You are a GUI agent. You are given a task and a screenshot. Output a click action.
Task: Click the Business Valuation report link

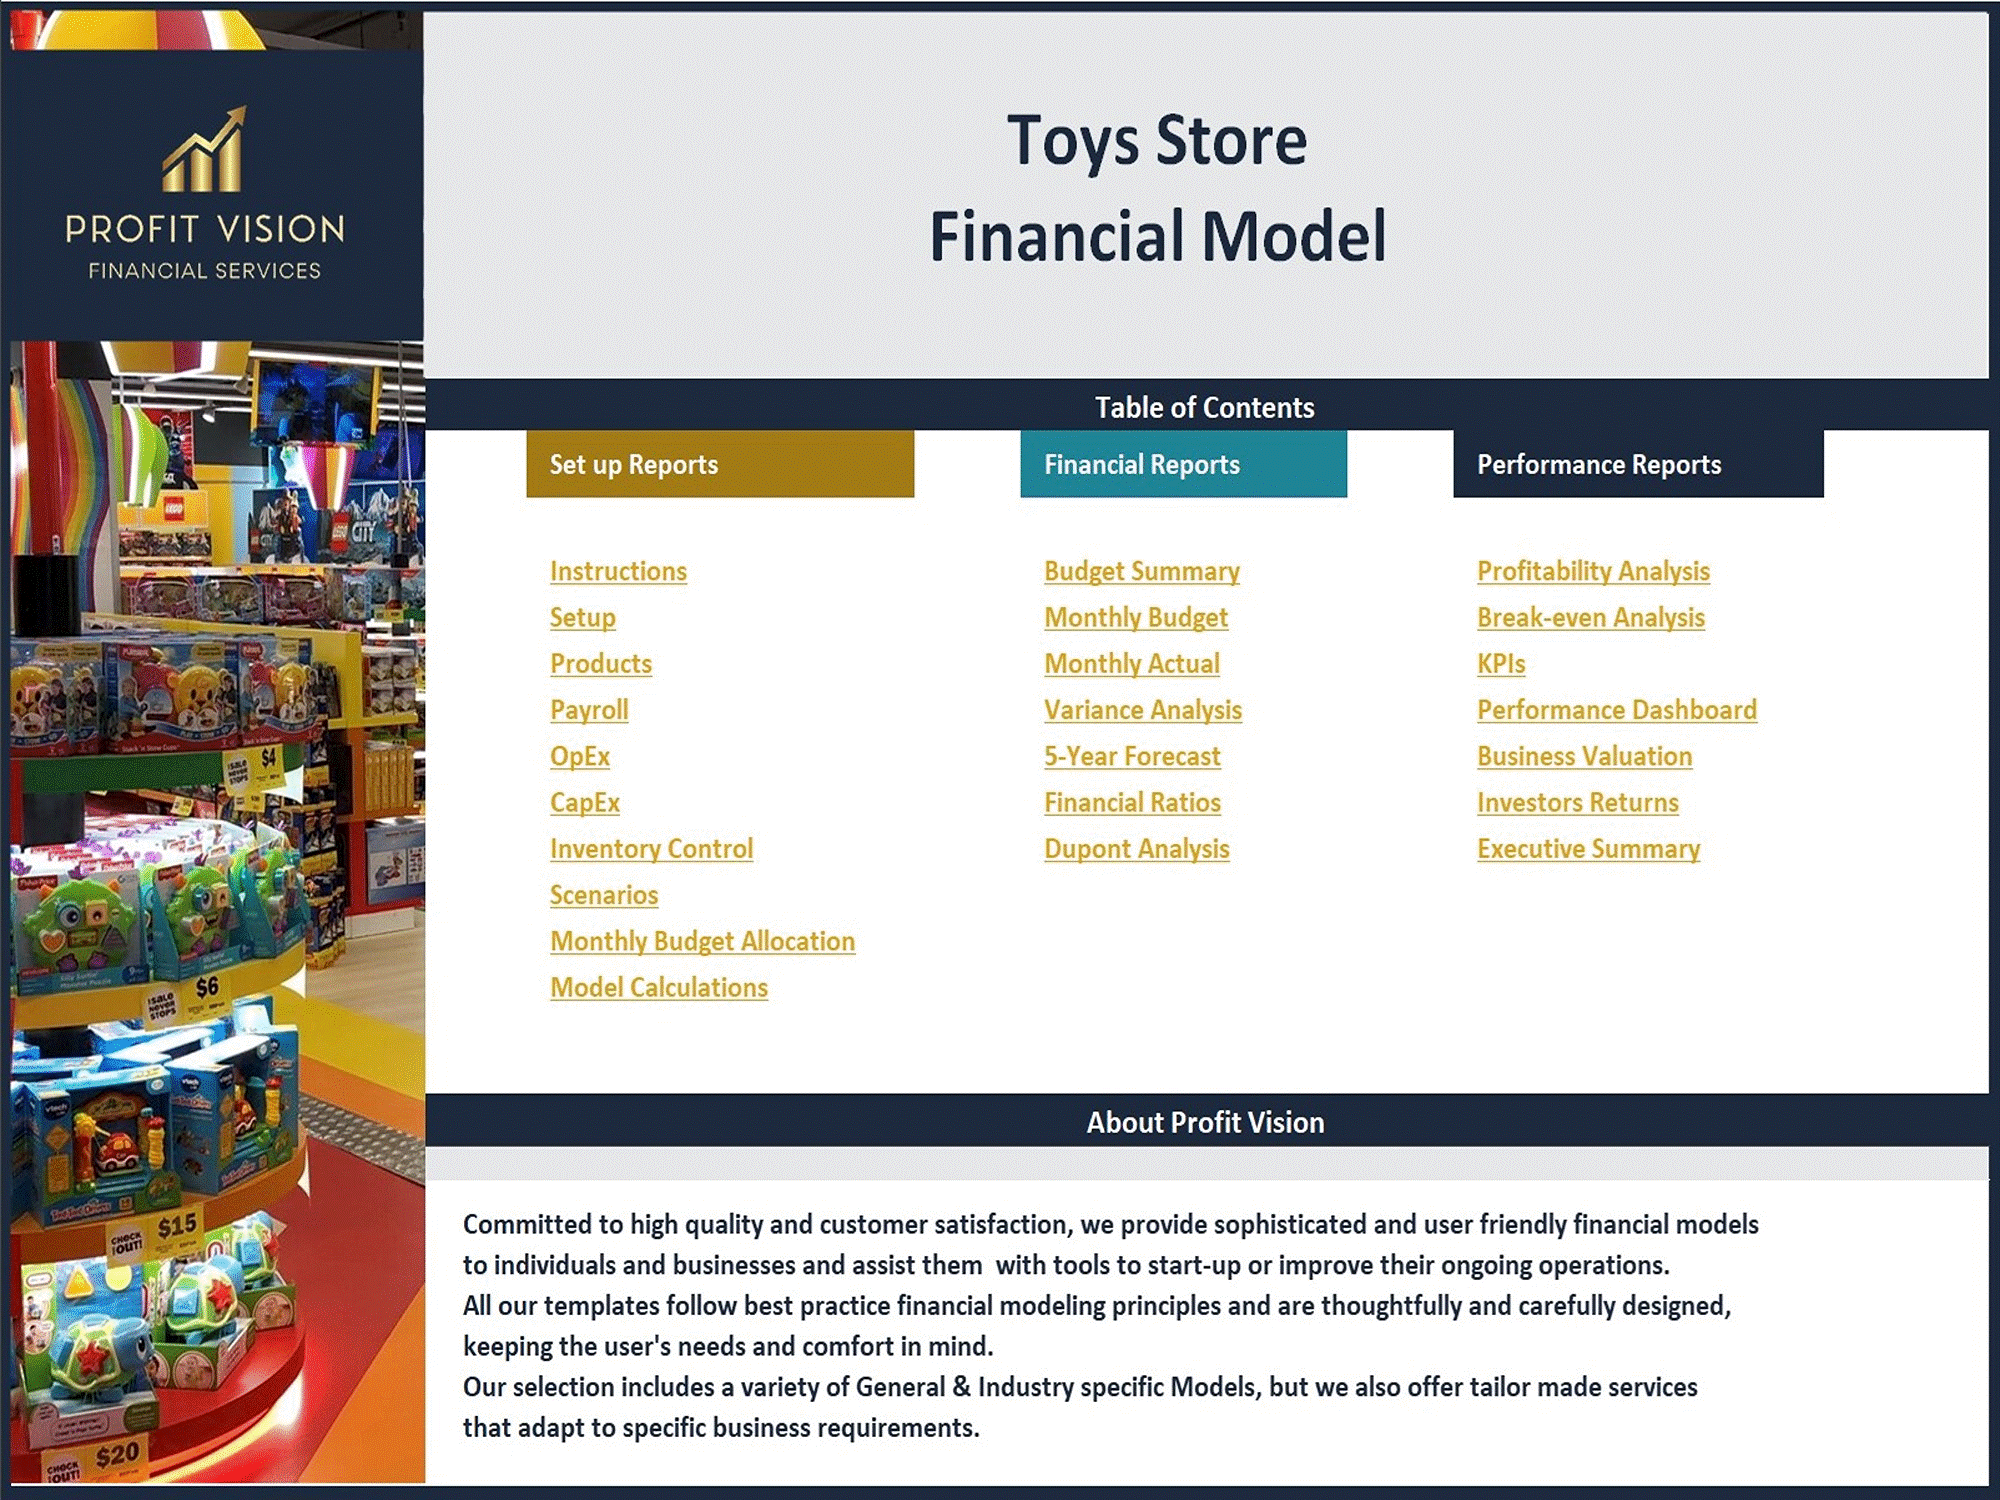tap(1583, 756)
